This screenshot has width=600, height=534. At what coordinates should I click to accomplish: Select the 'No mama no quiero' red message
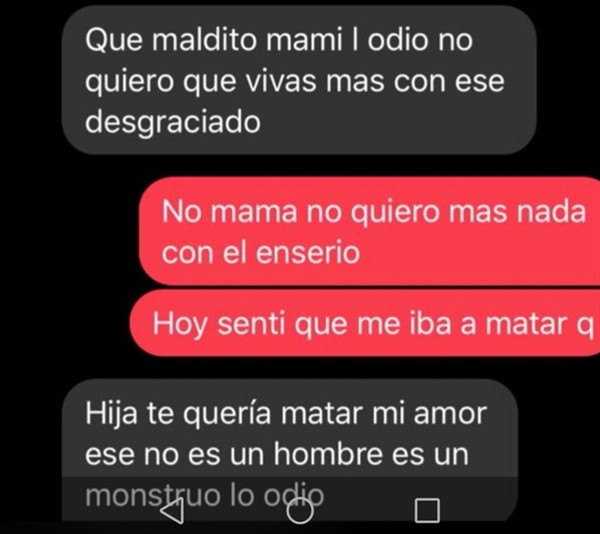(369, 231)
